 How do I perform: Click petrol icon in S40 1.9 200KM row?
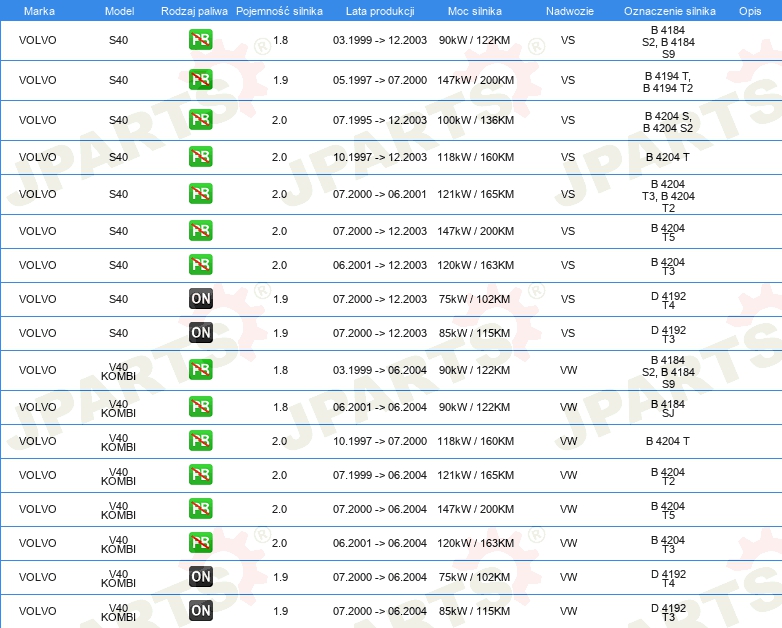(200, 80)
